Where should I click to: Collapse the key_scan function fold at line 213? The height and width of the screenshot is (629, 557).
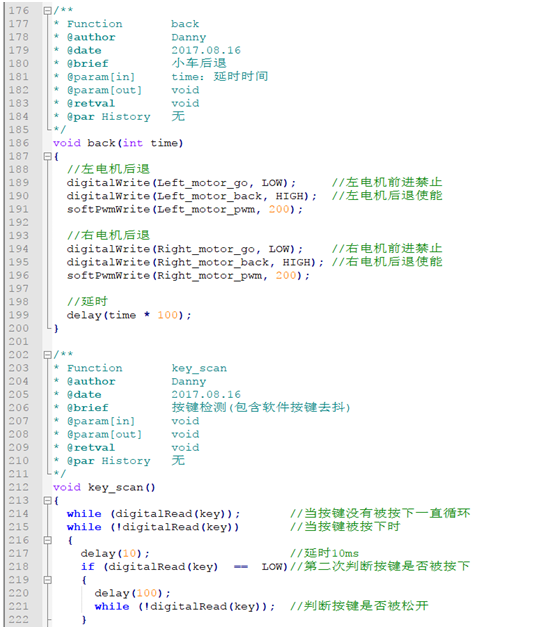[47, 500]
